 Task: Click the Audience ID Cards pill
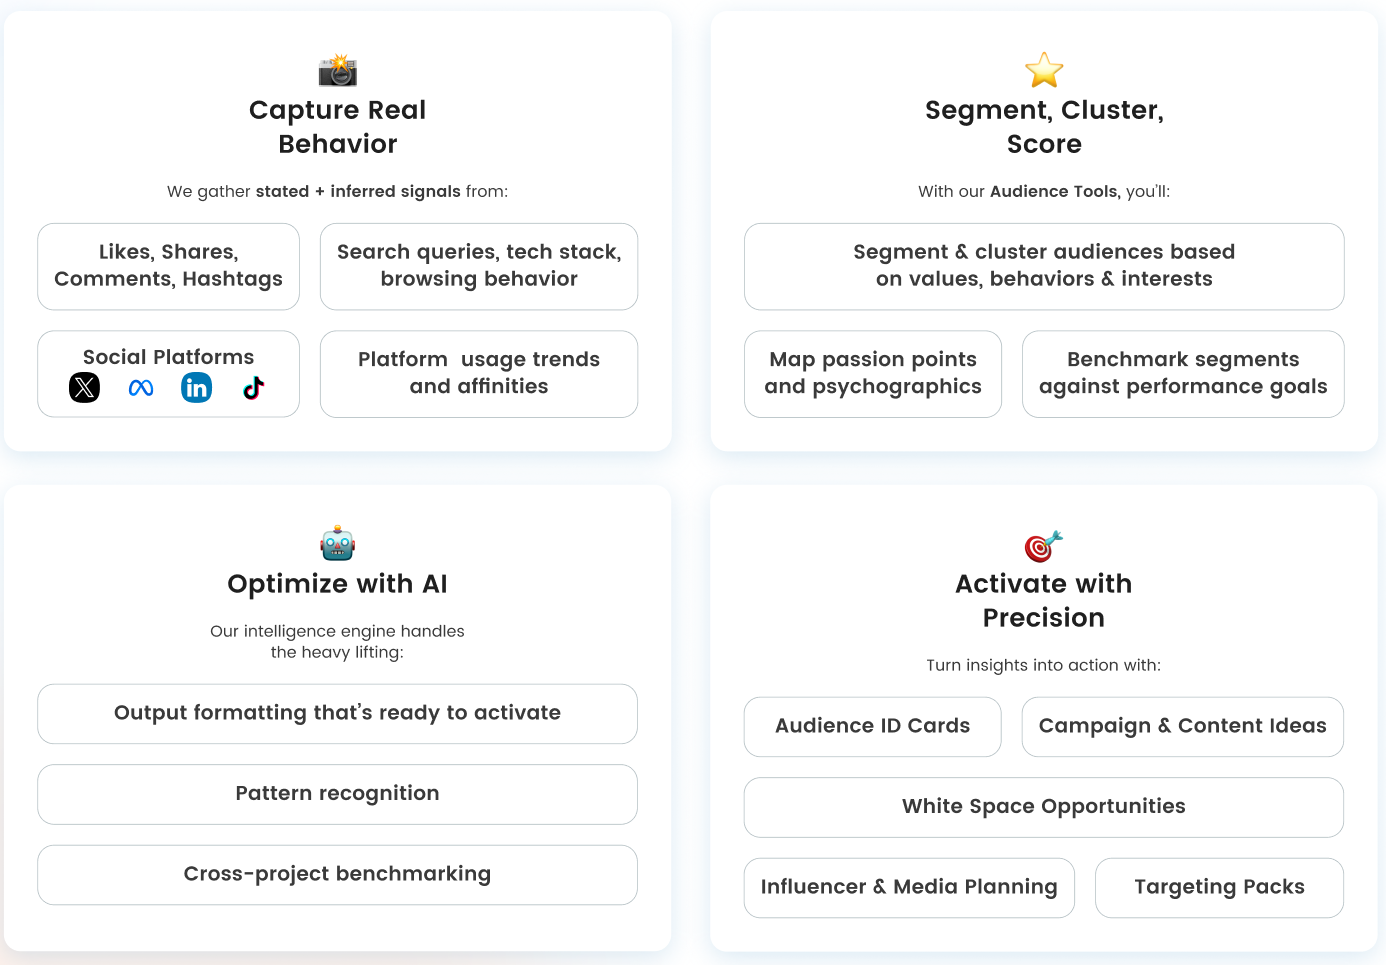(x=873, y=727)
